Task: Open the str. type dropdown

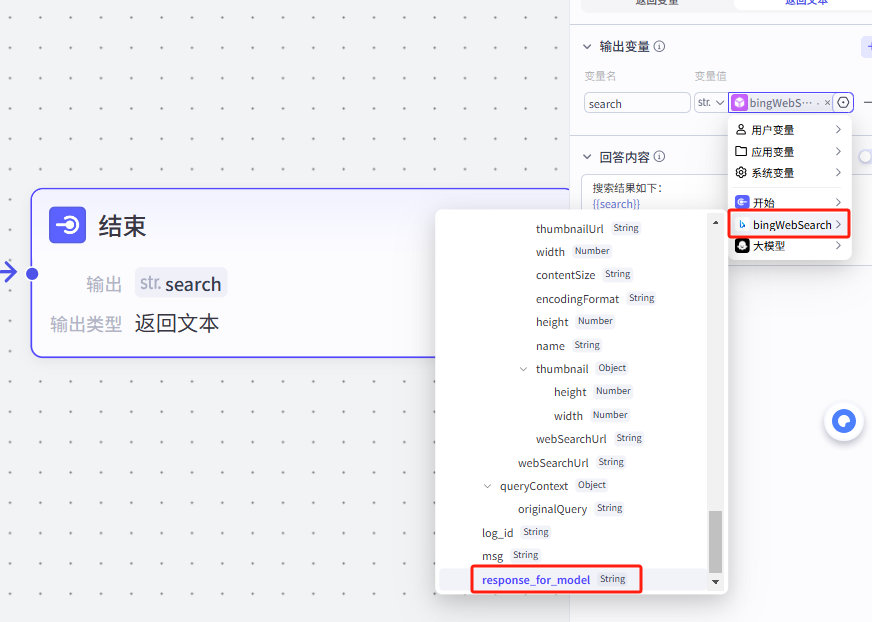Action: (710, 103)
